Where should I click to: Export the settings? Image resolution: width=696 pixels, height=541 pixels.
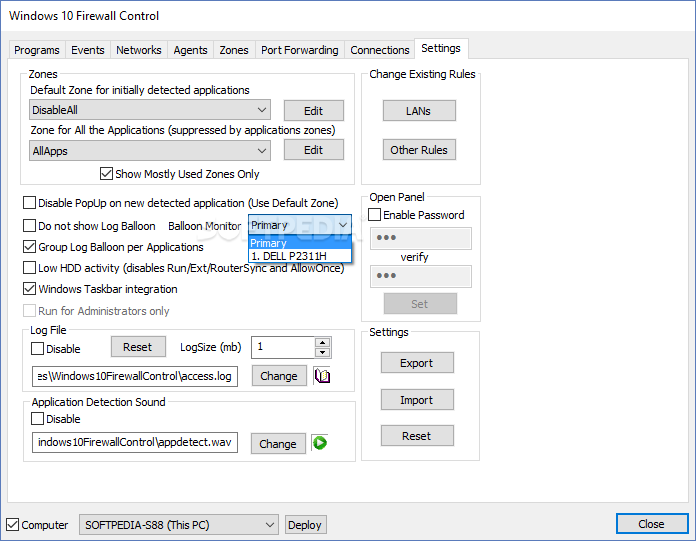coord(417,363)
